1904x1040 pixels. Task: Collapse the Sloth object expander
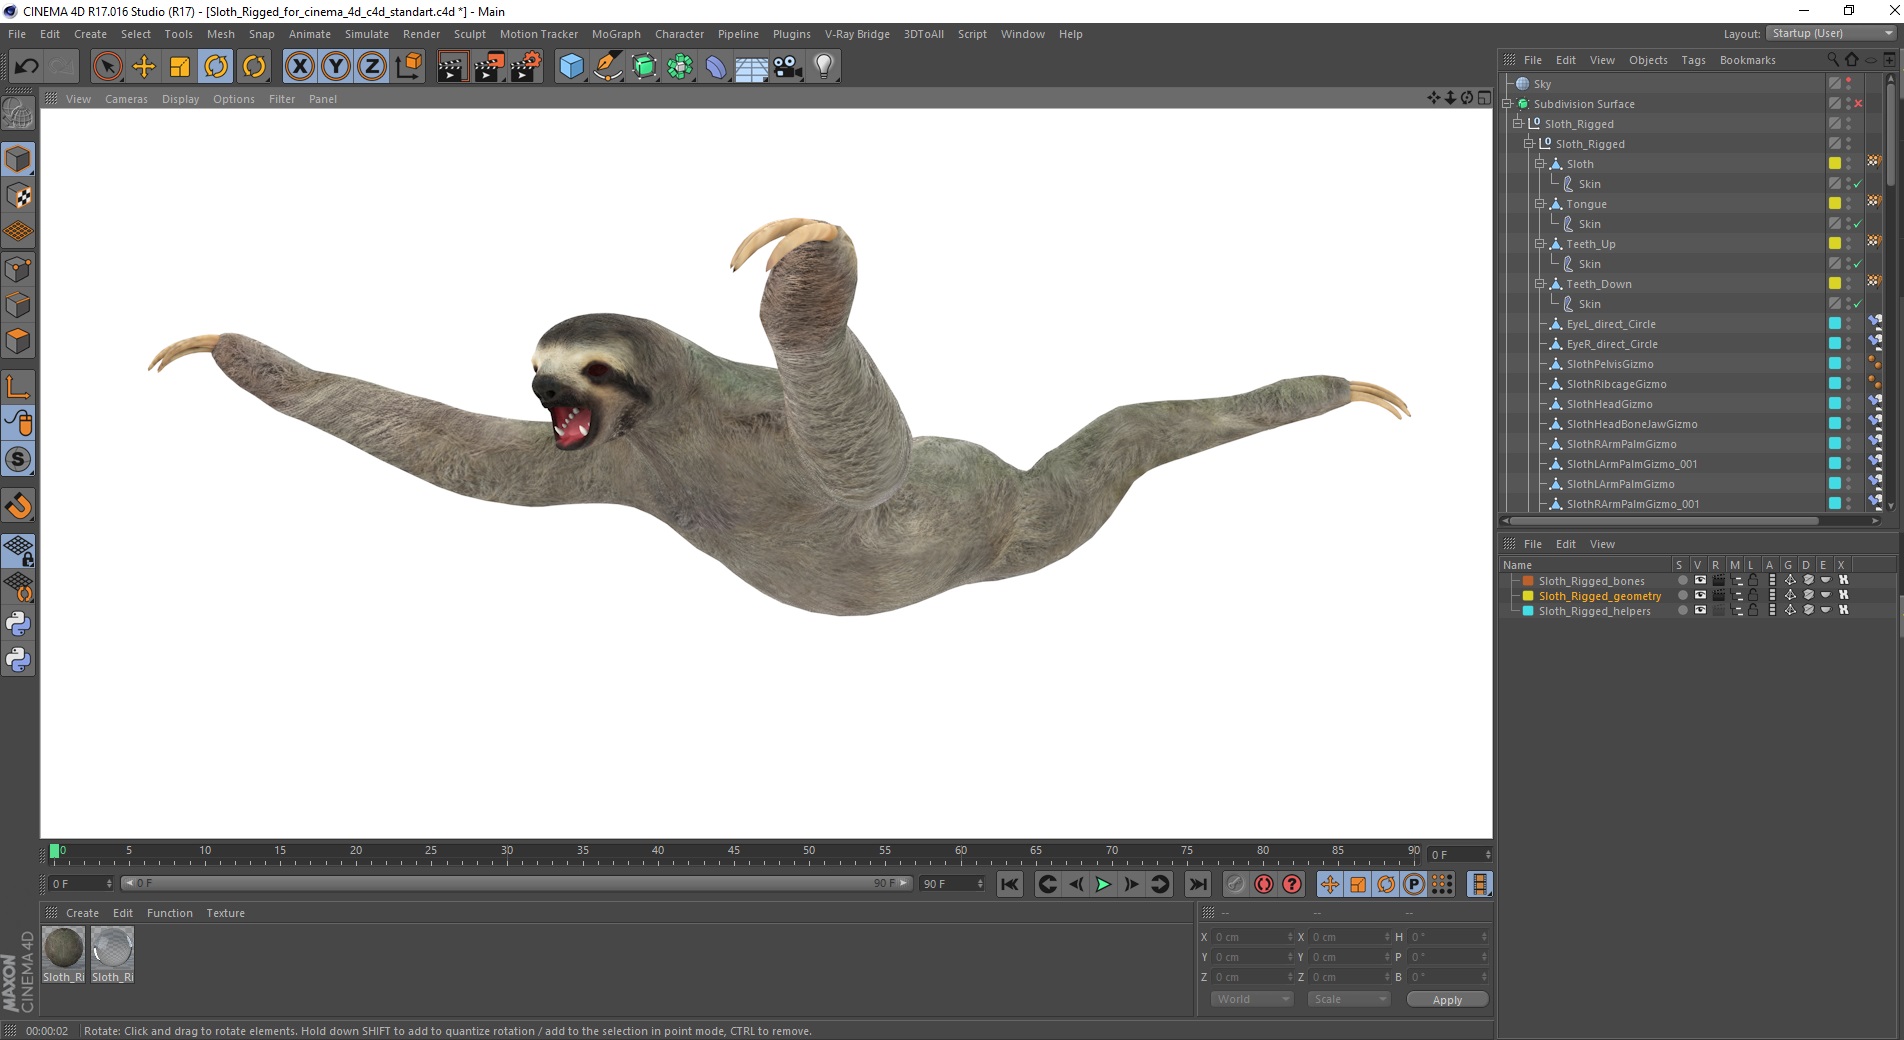(1540, 164)
